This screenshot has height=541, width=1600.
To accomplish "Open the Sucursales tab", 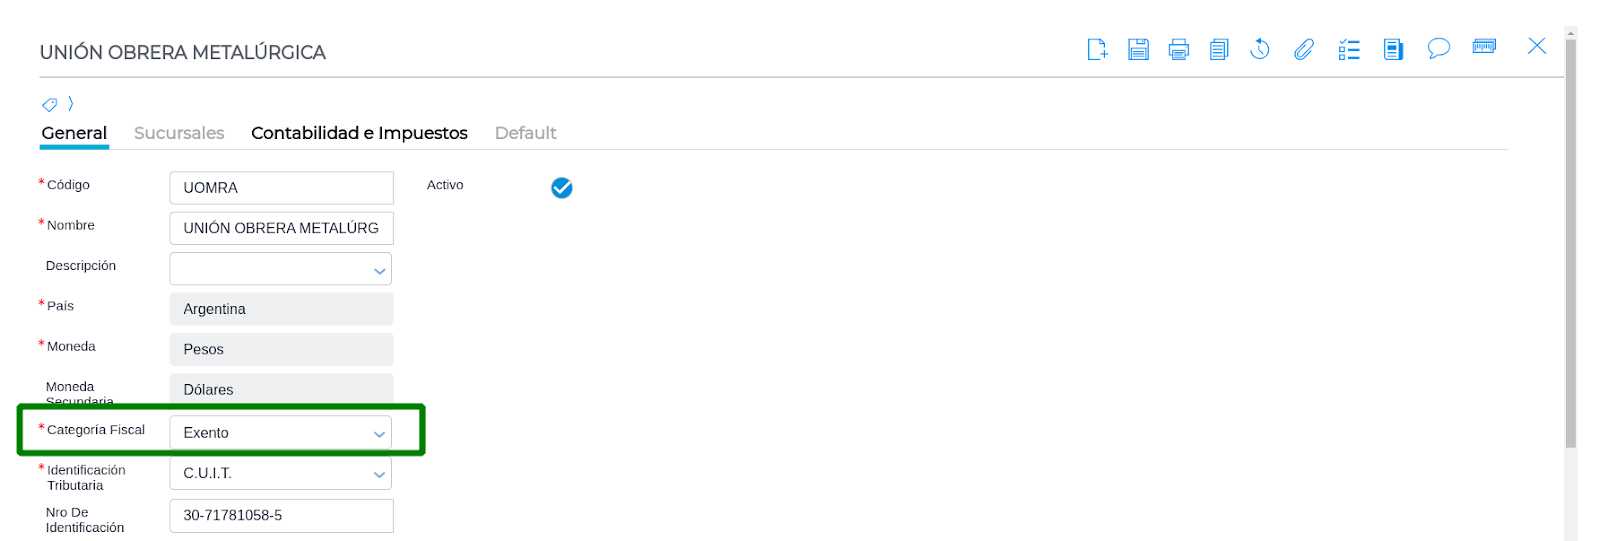I will pos(179,133).
